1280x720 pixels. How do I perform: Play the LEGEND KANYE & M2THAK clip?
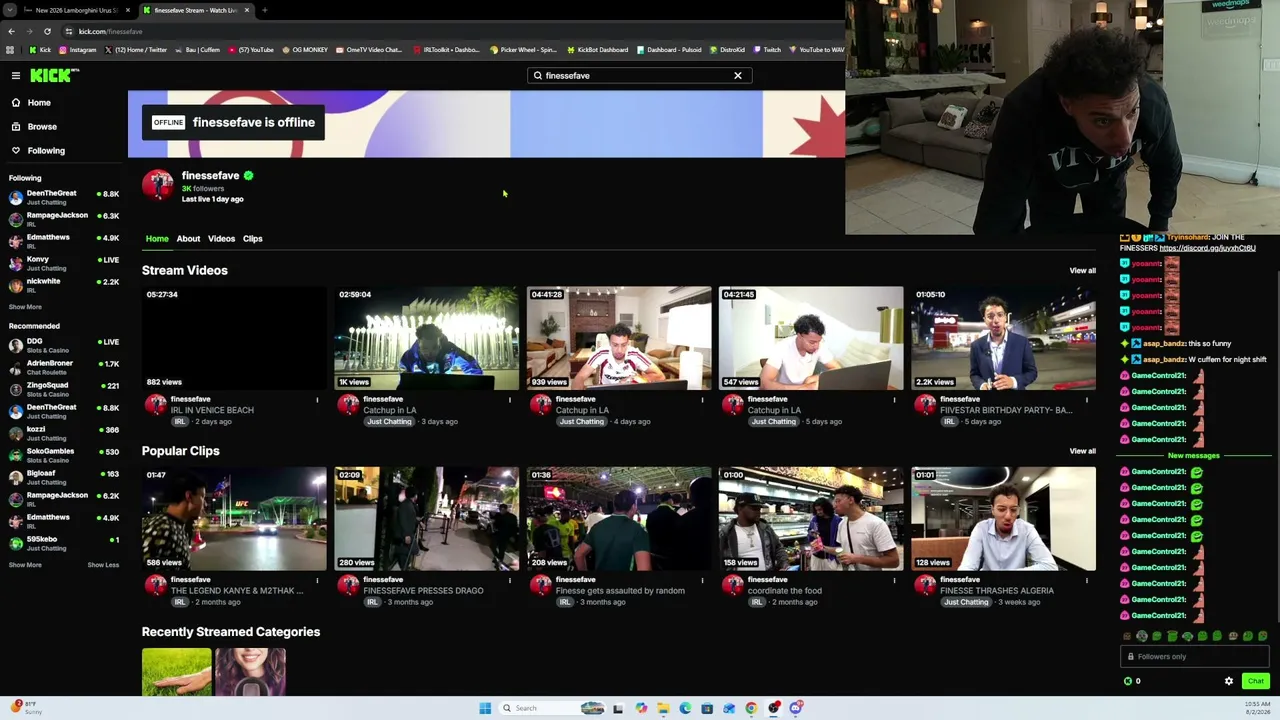pos(234,519)
